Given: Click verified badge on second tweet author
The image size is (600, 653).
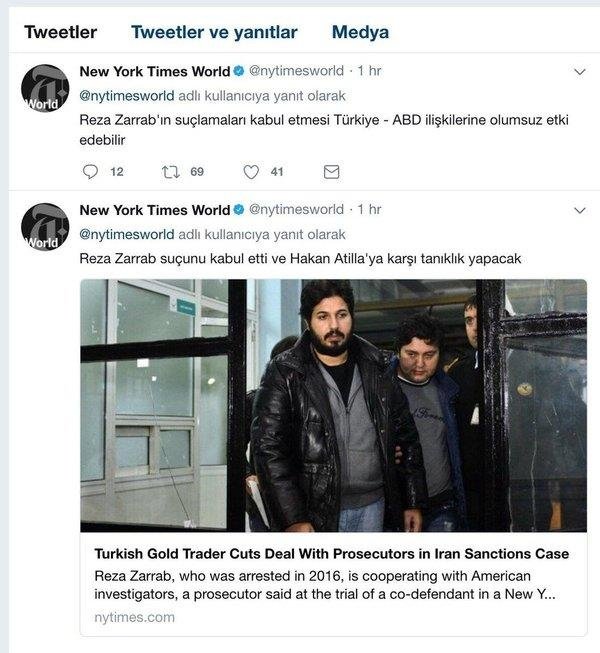Looking at the screenshot, I should click(x=239, y=210).
